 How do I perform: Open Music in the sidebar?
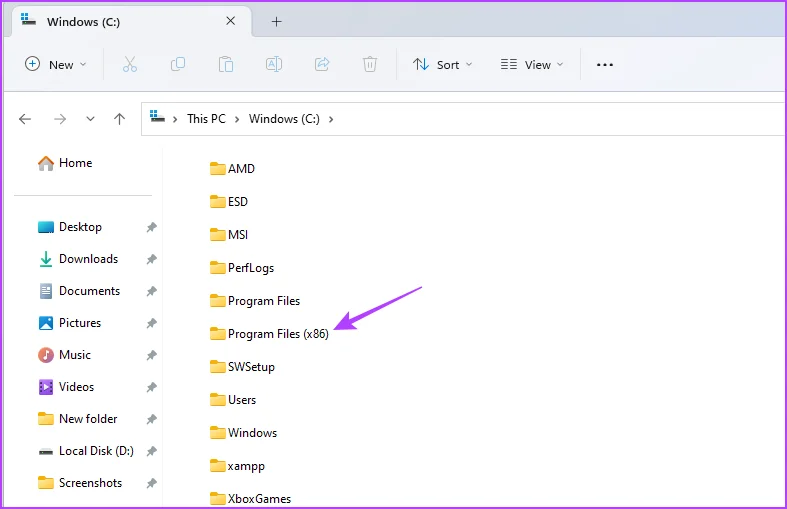point(65,355)
